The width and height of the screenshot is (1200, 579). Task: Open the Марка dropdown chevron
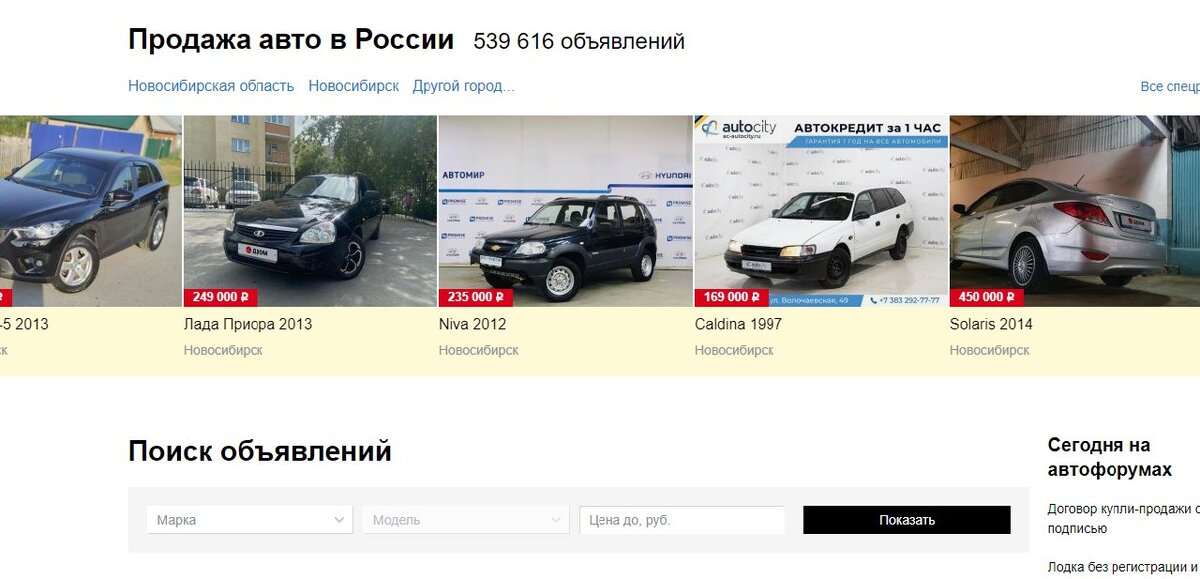339,520
